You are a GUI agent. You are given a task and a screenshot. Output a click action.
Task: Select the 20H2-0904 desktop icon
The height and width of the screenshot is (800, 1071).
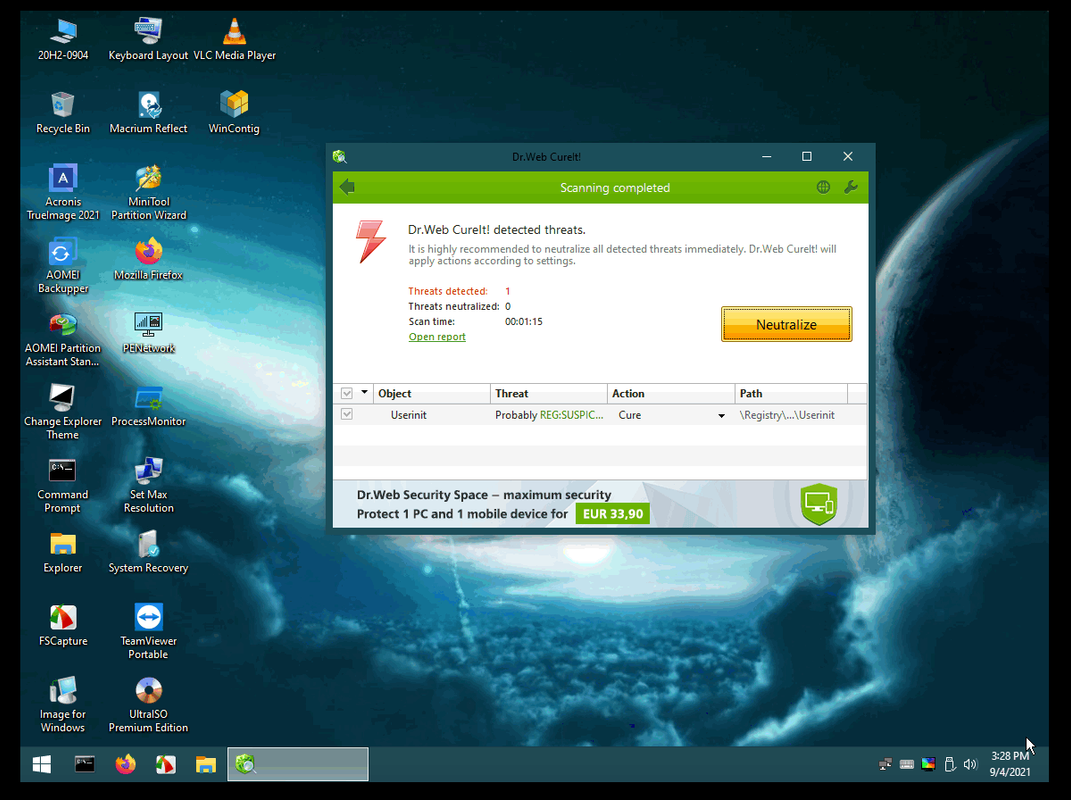[x=63, y=40]
